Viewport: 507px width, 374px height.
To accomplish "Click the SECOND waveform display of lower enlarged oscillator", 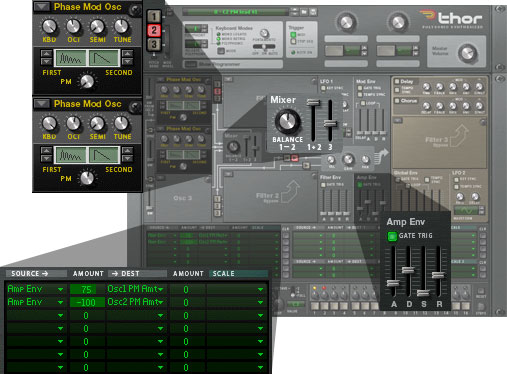I will click(x=103, y=155).
